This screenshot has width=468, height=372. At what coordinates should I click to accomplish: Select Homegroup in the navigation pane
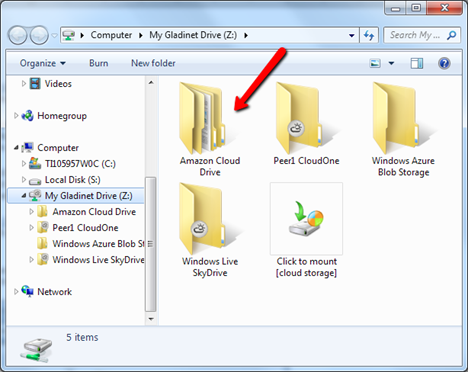pos(62,116)
